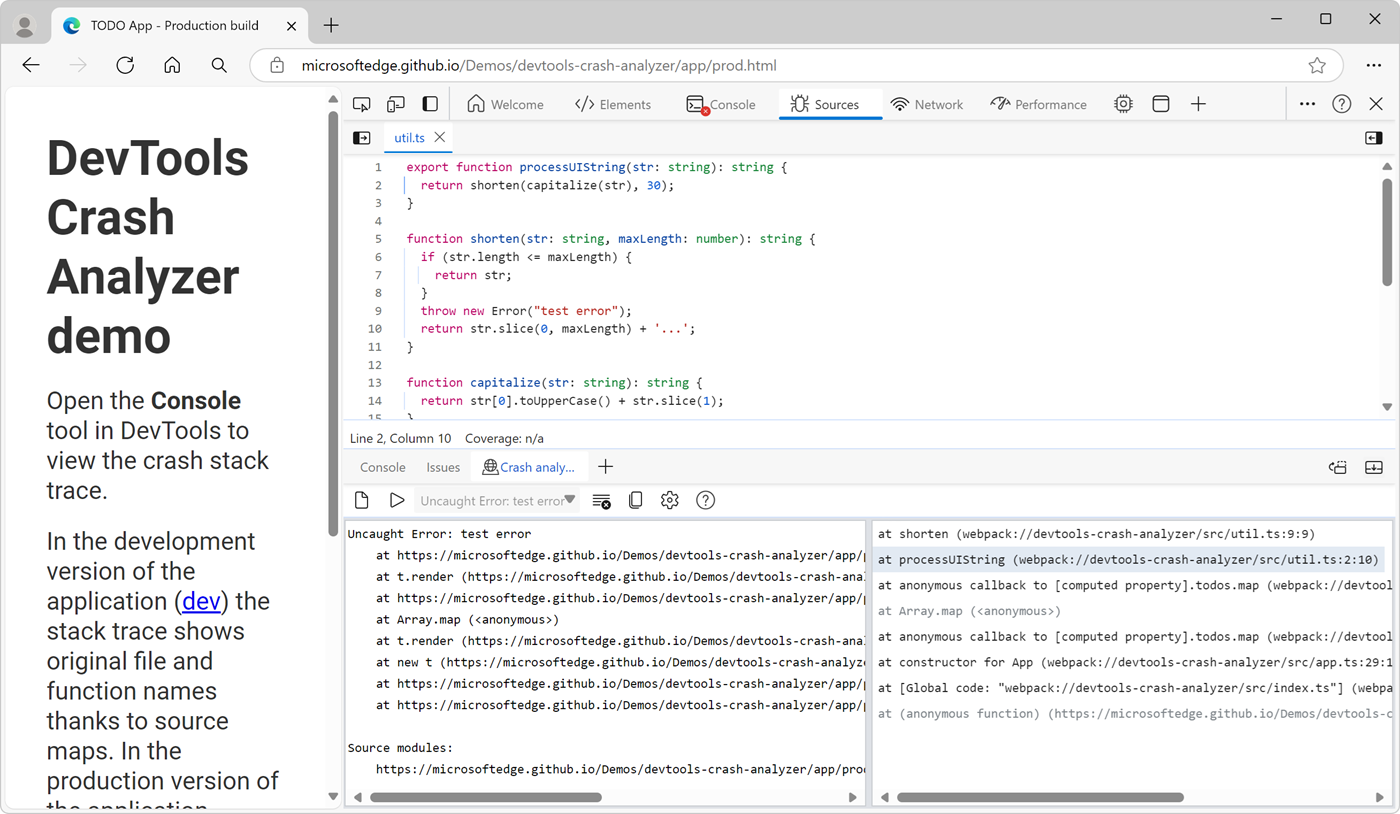Select the processUIString stack frame
This screenshot has width=1400, height=814.
click(x=1128, y=560)
